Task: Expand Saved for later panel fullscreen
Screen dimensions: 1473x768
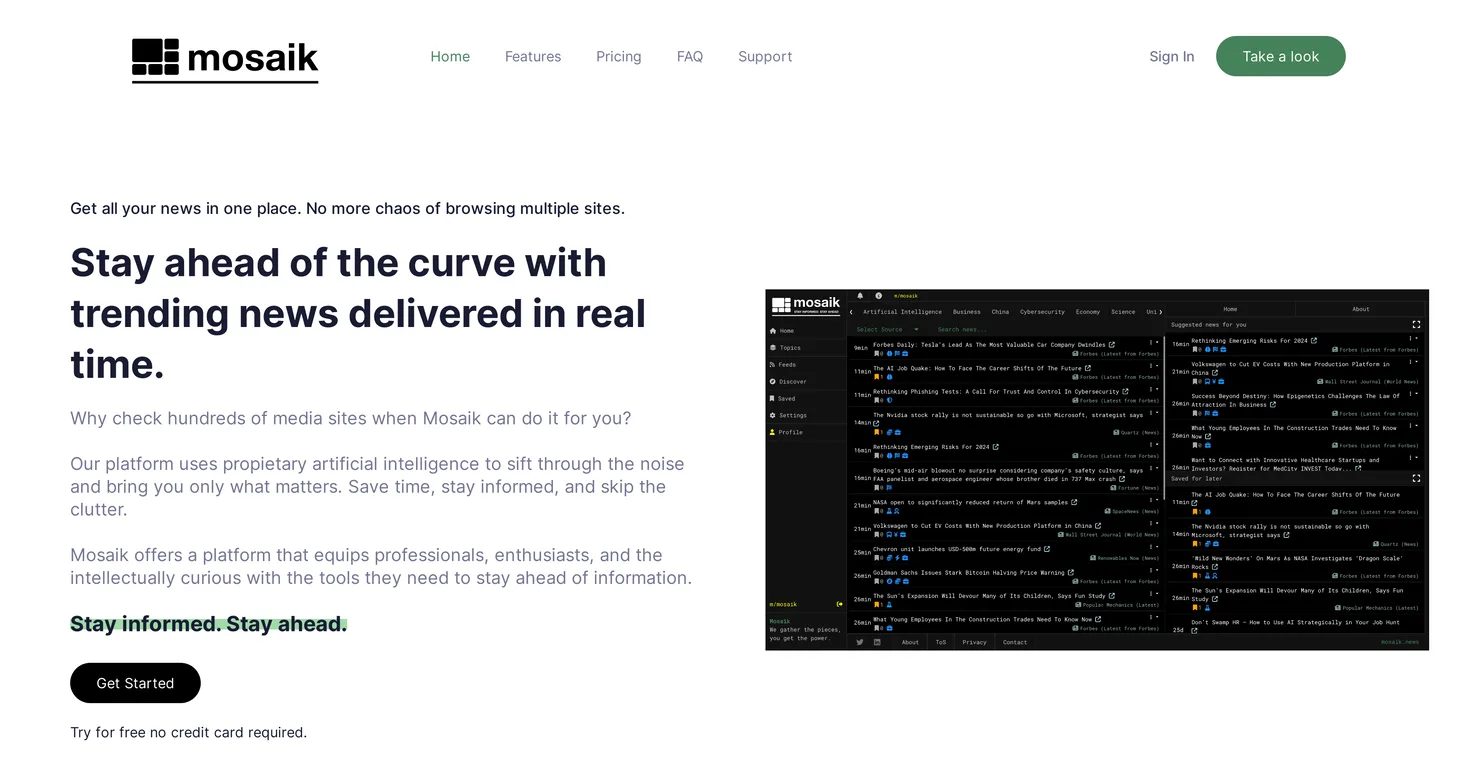Action: 1416,478
